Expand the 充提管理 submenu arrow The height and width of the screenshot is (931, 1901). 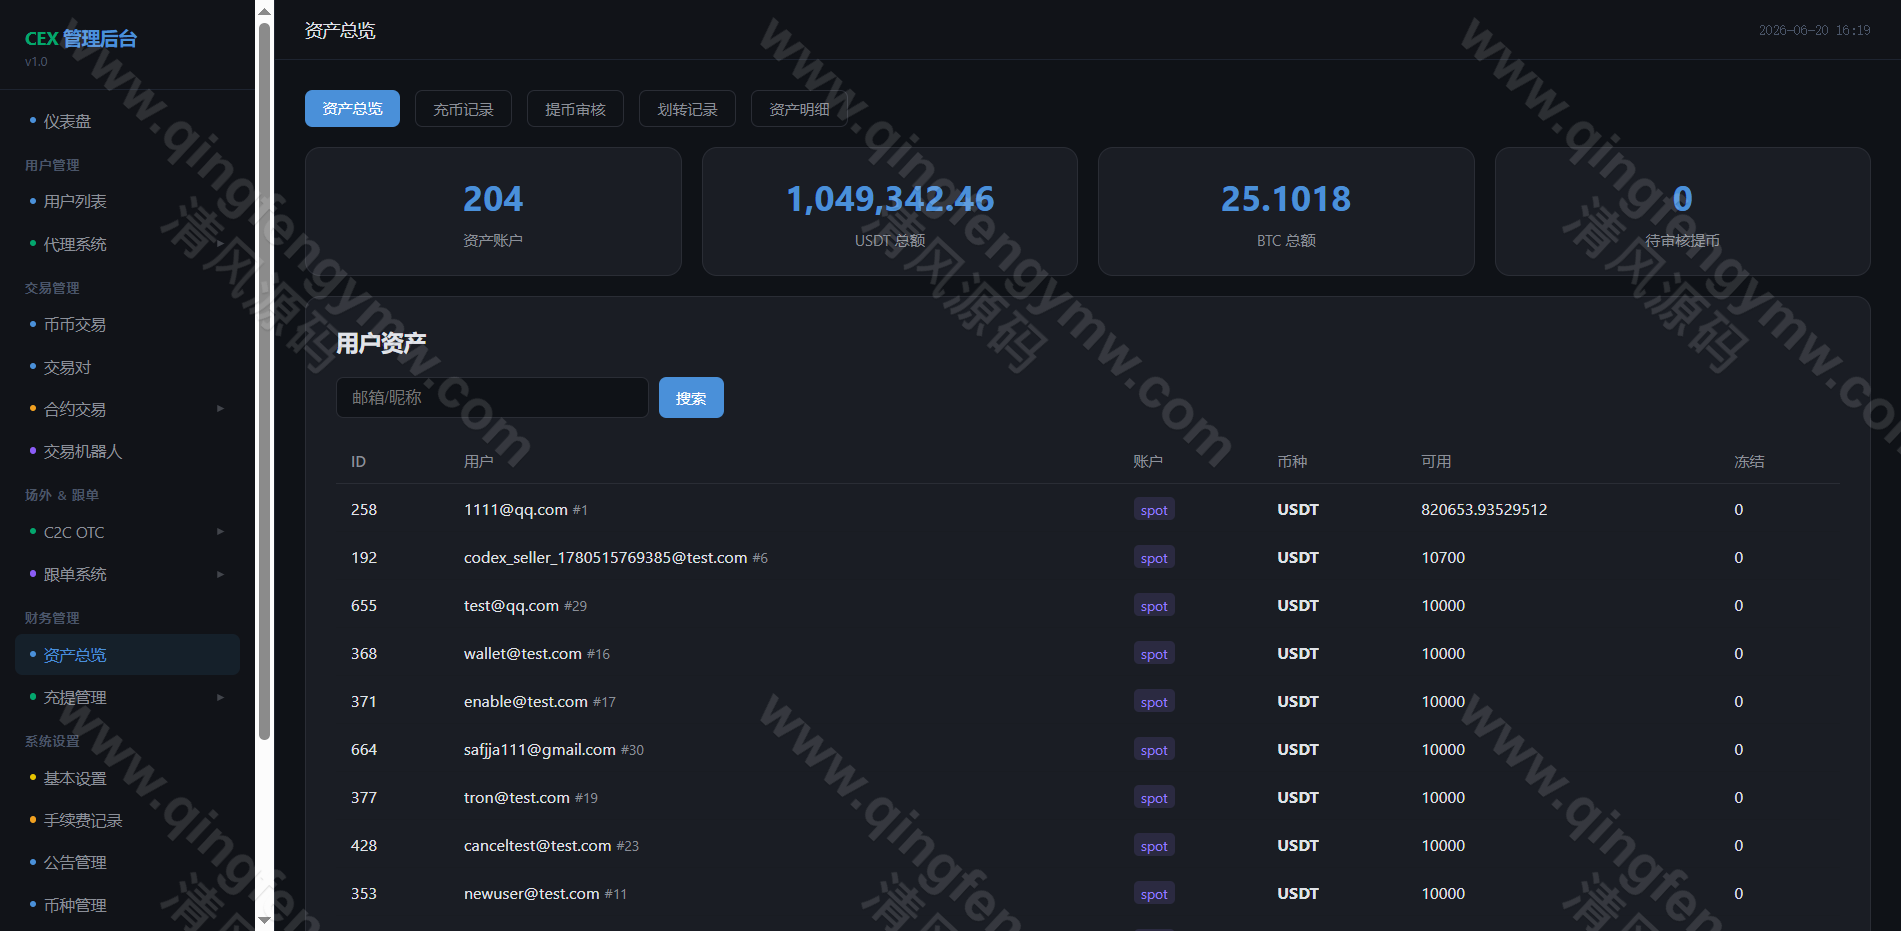click(x=221, y=697)
